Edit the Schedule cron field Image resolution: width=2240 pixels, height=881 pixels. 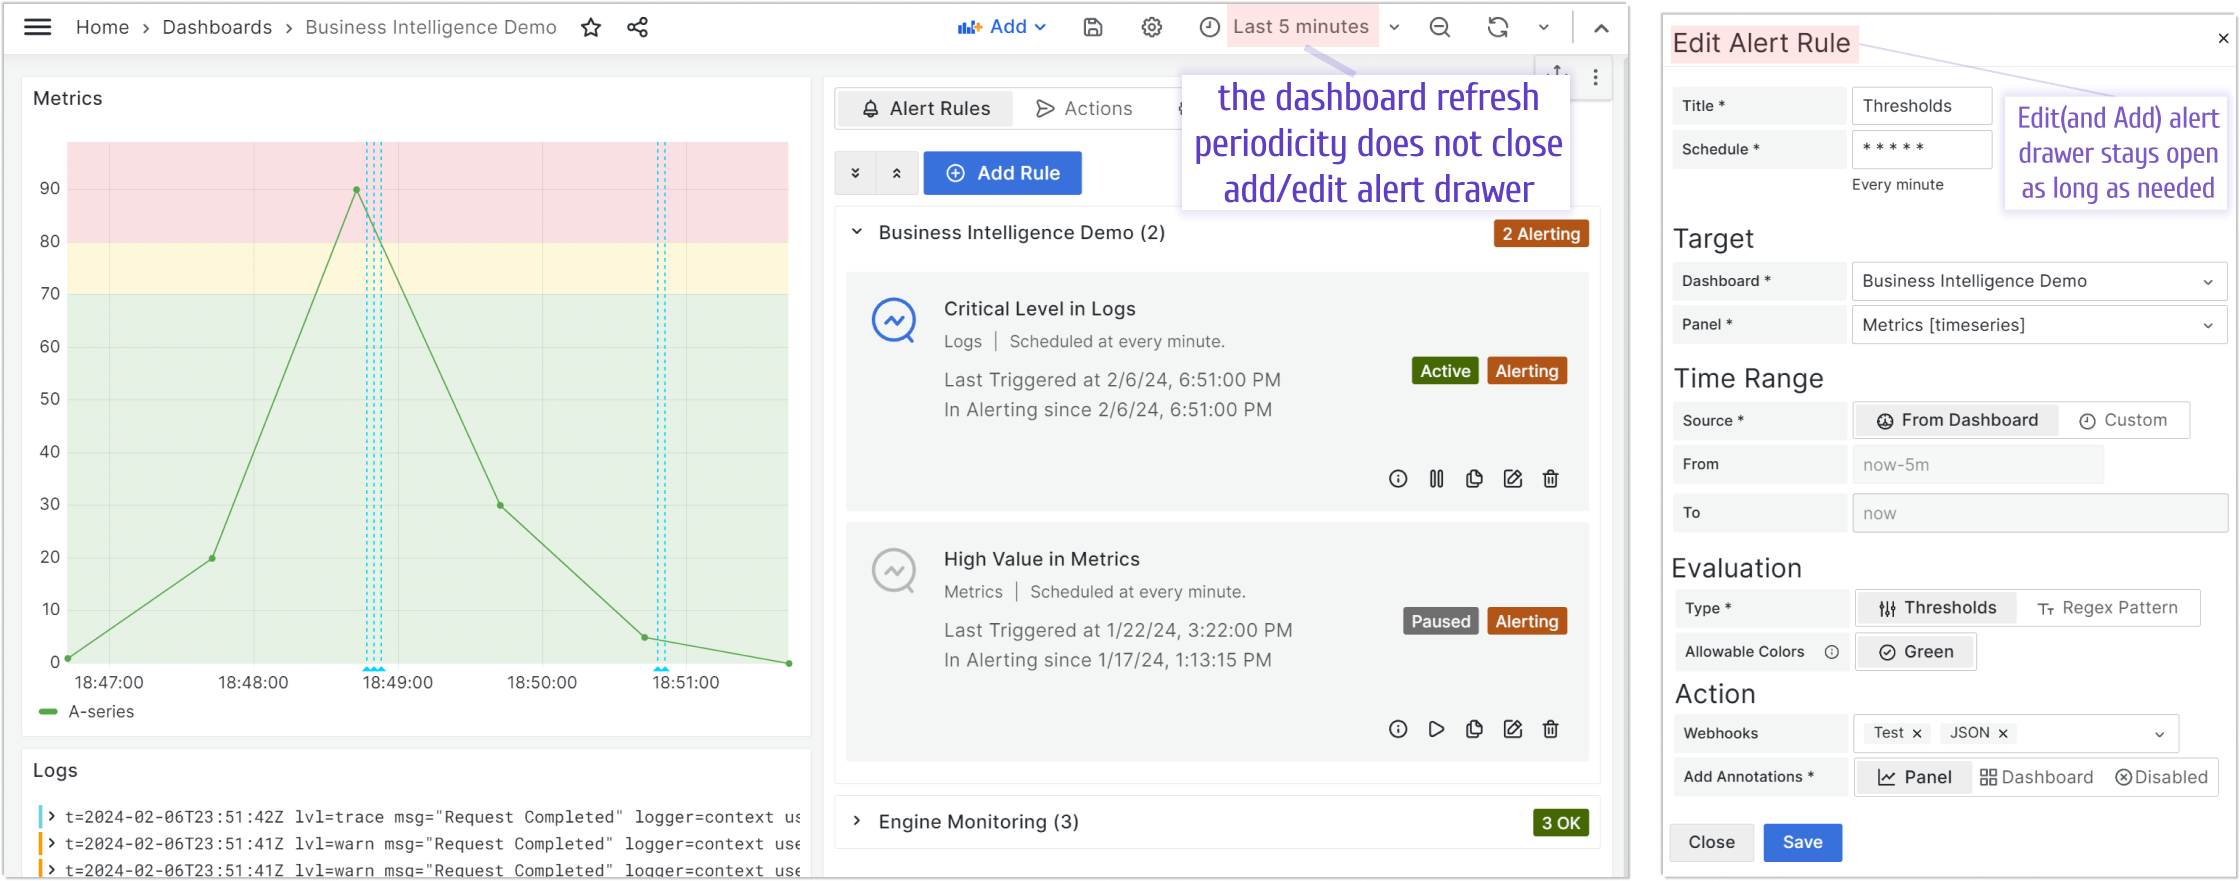(x=1921, y=149)
